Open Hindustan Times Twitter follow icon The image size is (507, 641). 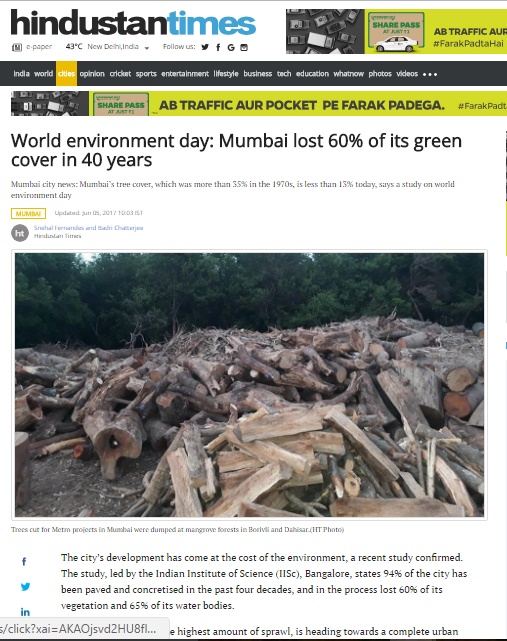coord(205,47)
